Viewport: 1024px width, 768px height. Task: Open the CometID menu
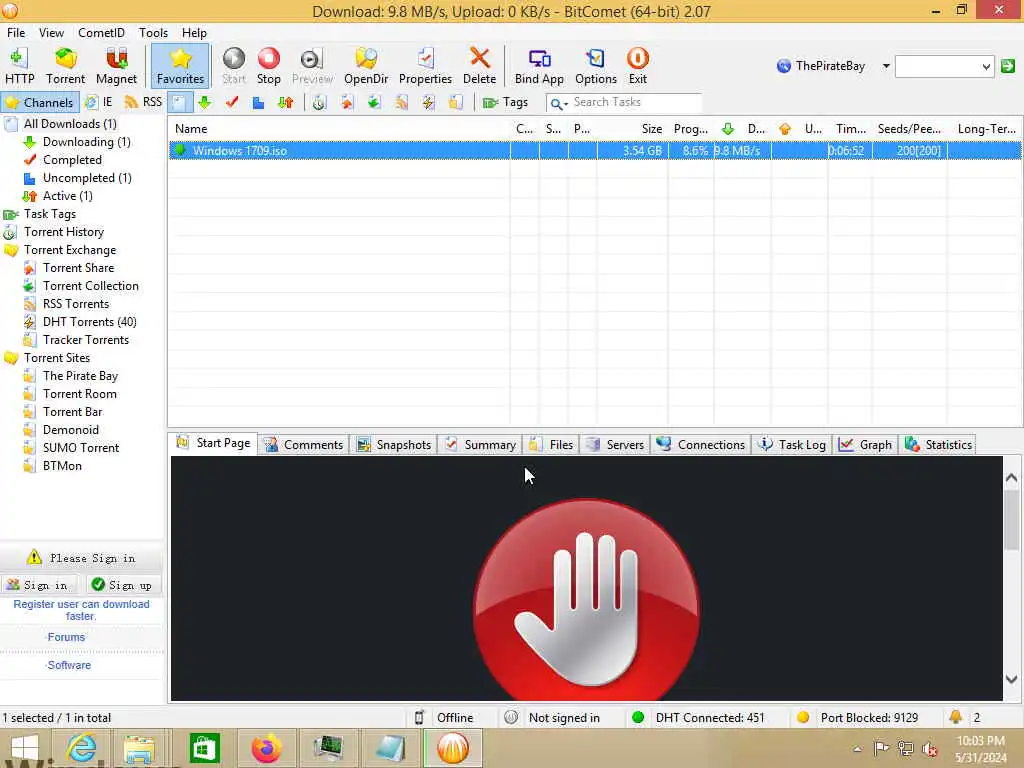pyautogui.click(x=101, y=33)
